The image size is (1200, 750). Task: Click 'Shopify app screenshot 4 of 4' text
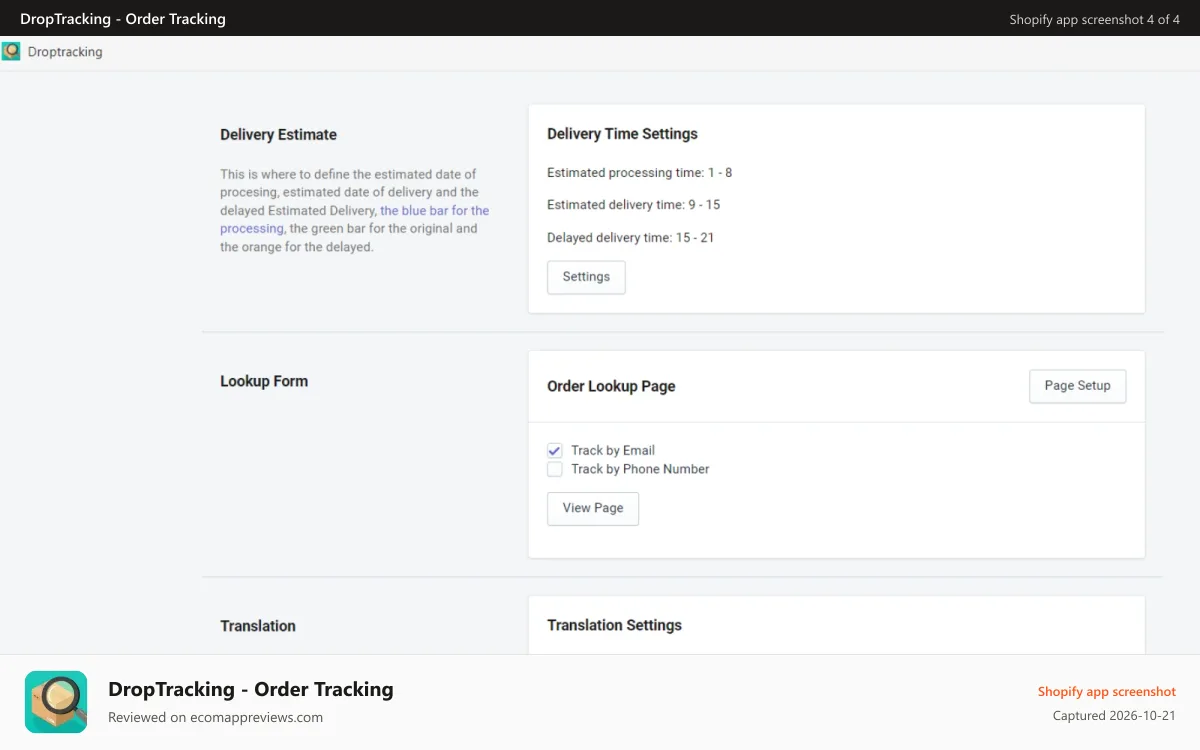tap(1095, 19)
